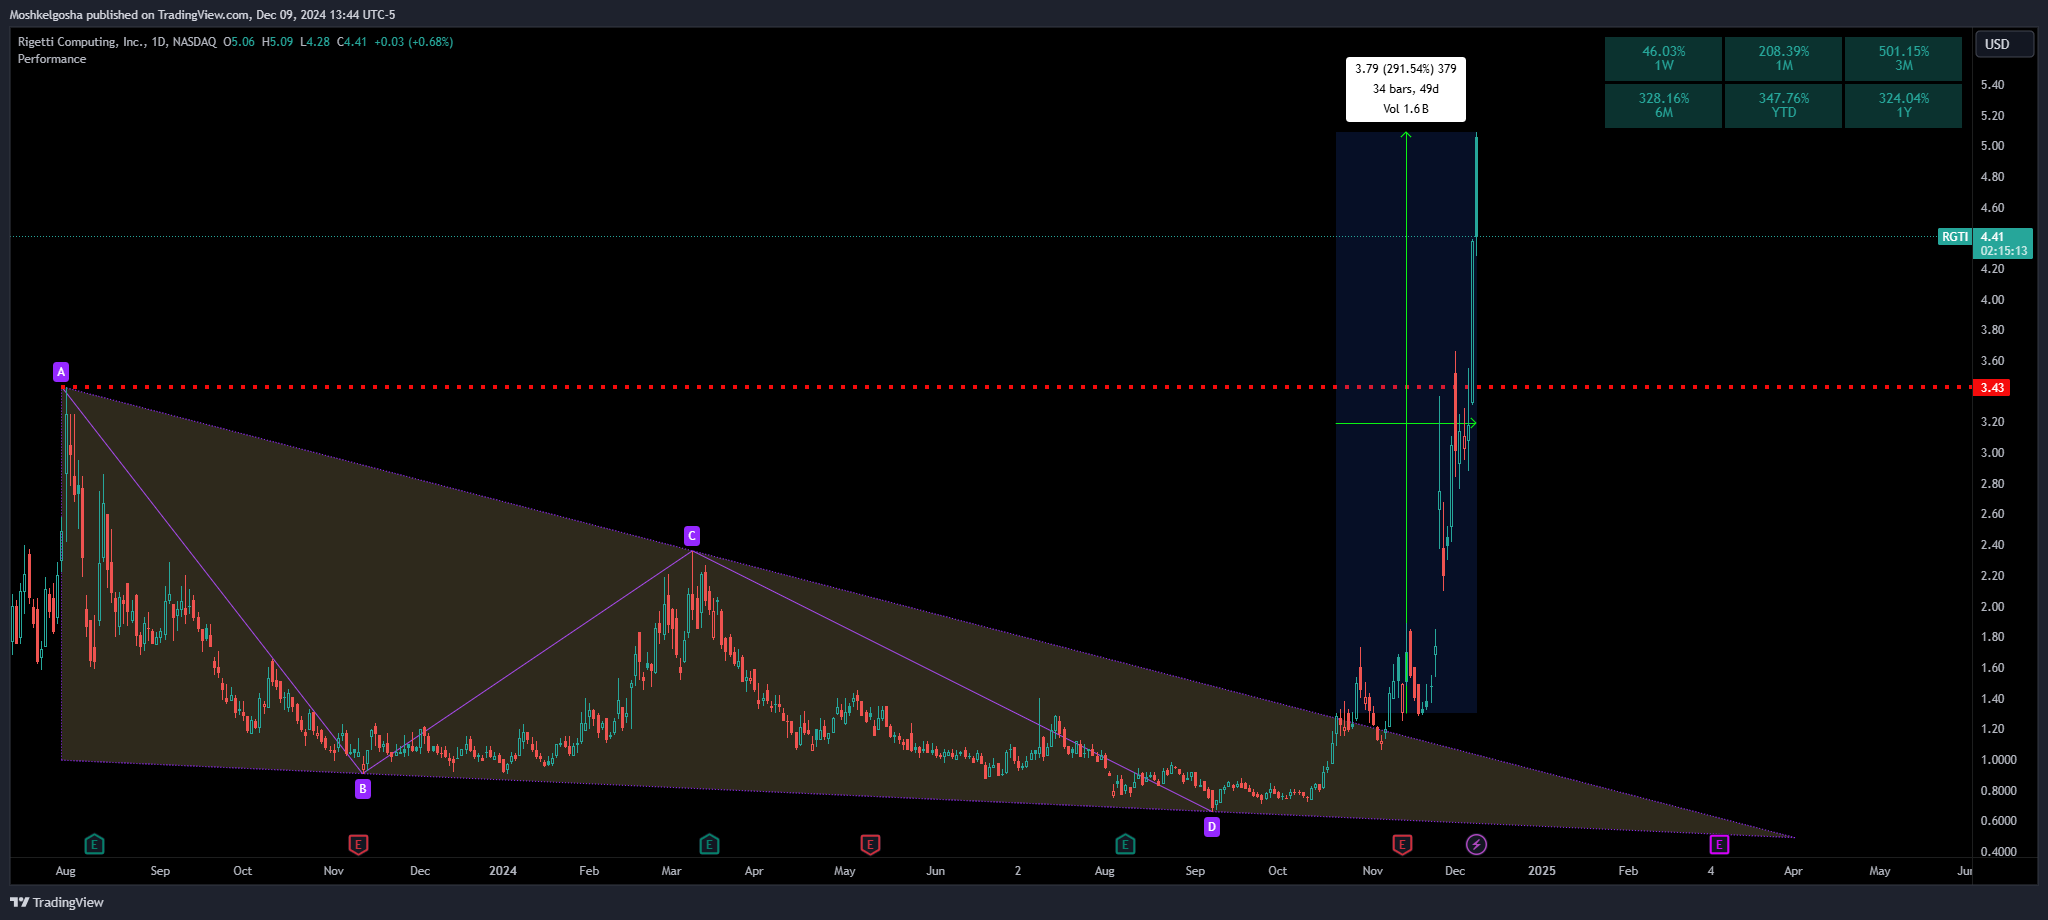The width and height of the screenshot is (2048, 920).
Task: Click the Rigetti Computing, Inc. symbol title
Action: coord(81,42)
